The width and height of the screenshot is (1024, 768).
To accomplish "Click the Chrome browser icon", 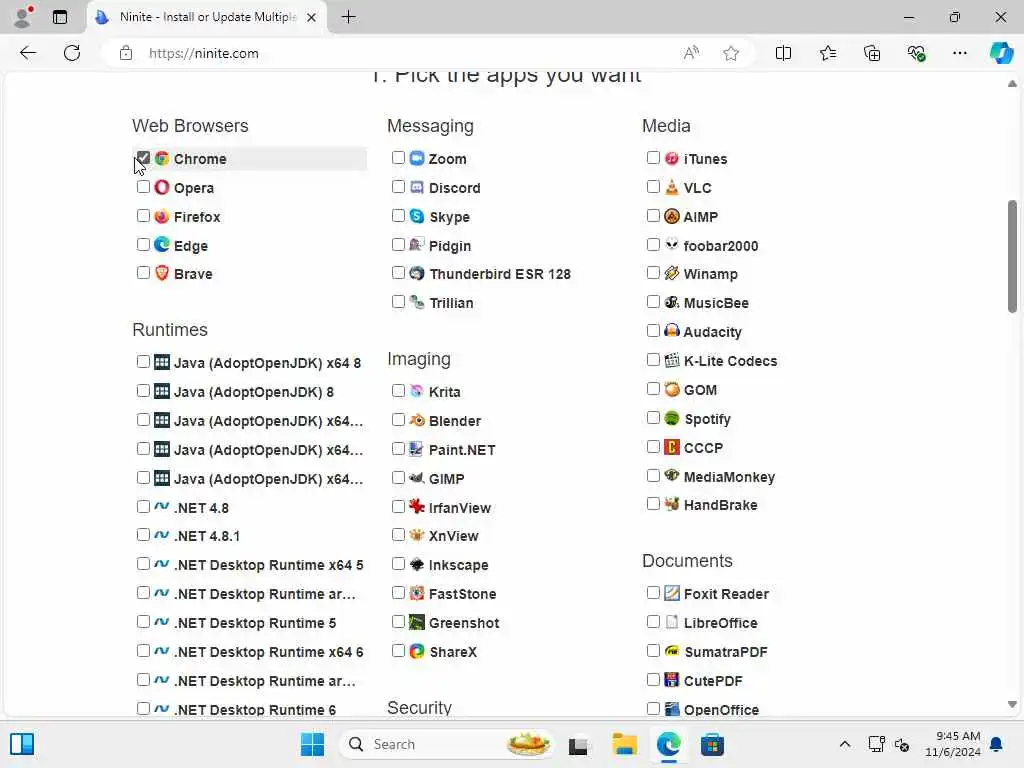I will (162, 158).
